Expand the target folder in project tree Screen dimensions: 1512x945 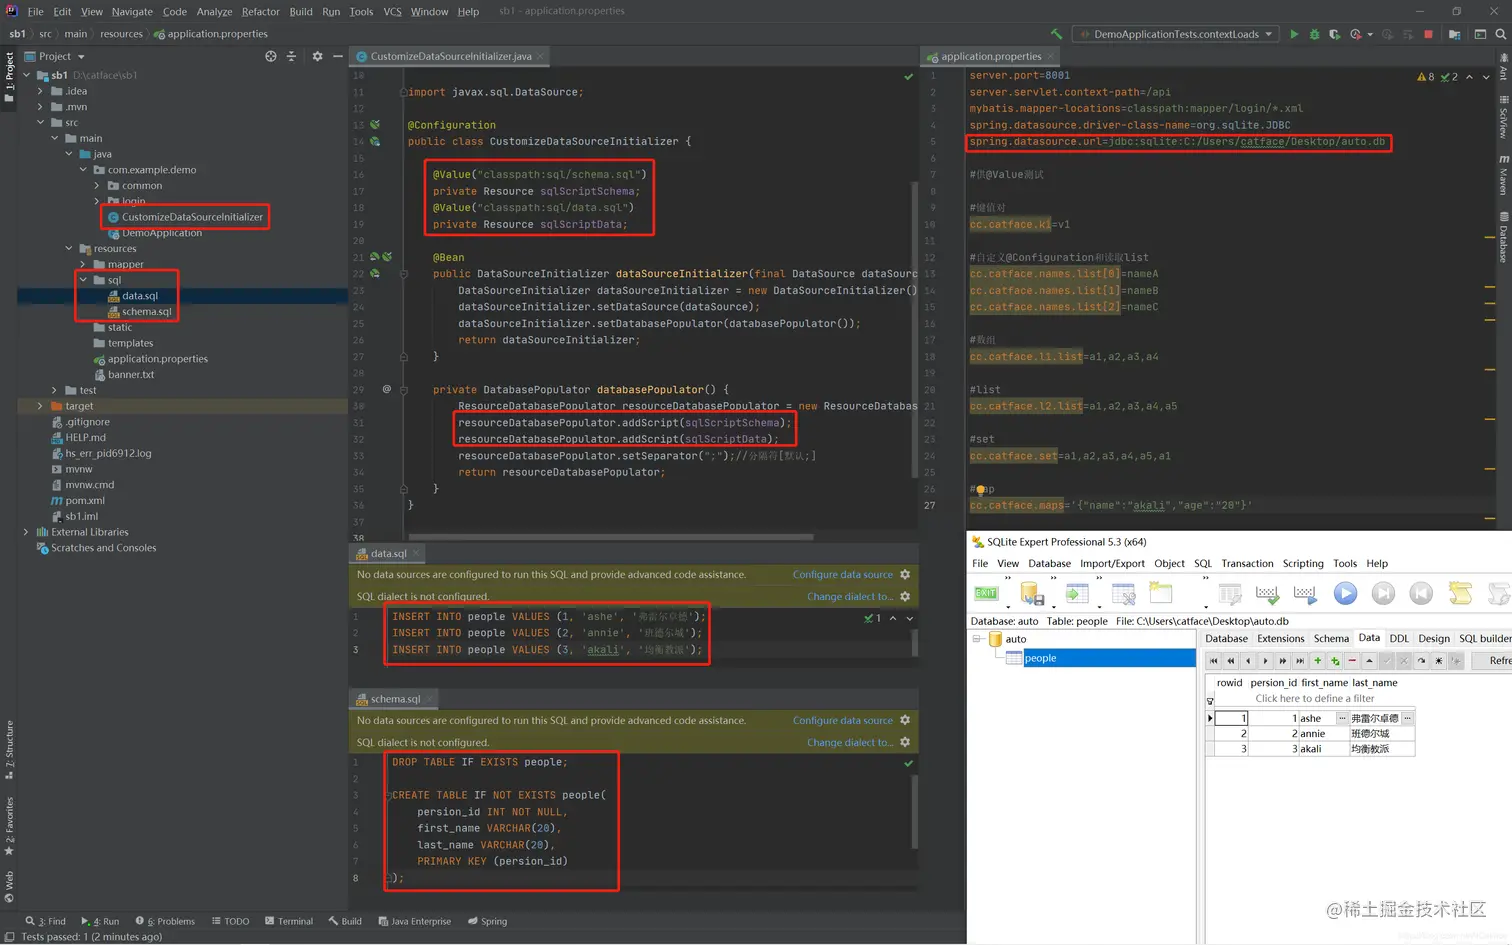pyautogui.click(x=40, y=406)
